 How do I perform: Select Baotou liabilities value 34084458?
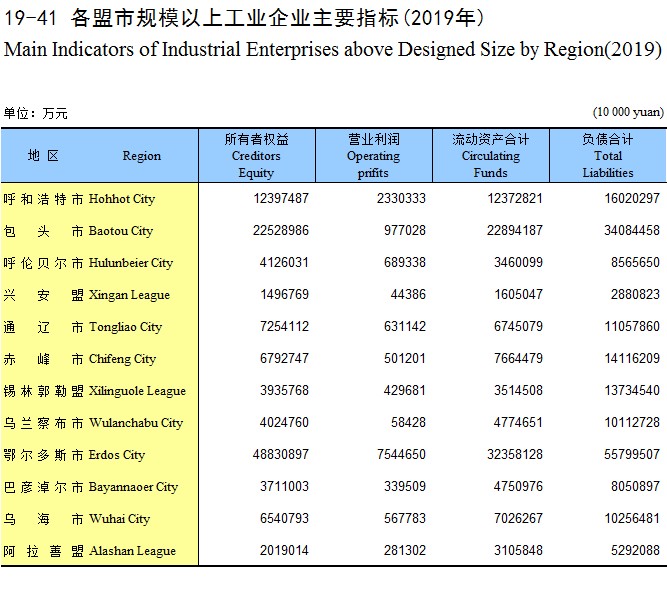point(632,230)
